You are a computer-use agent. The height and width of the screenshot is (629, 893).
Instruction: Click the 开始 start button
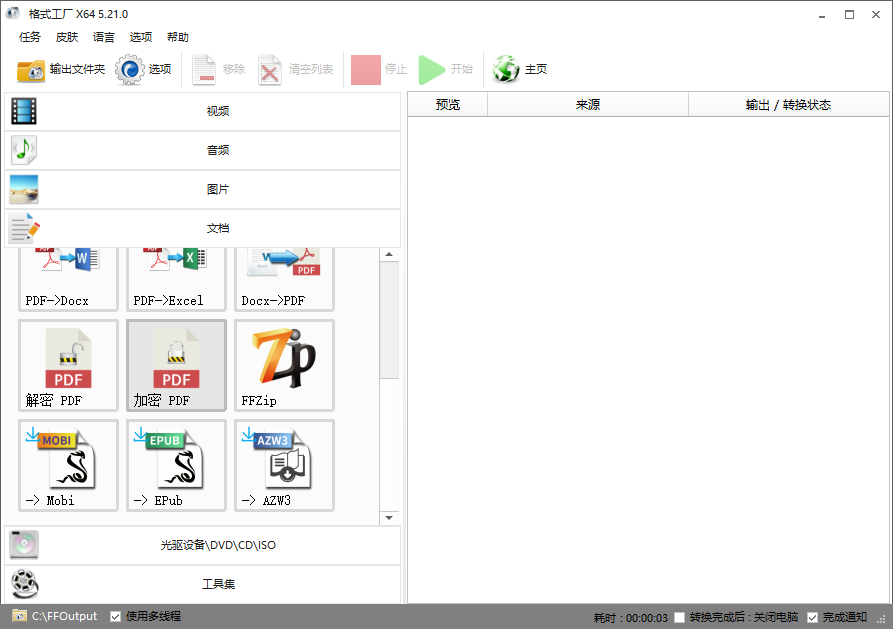[x=446, y=69]
